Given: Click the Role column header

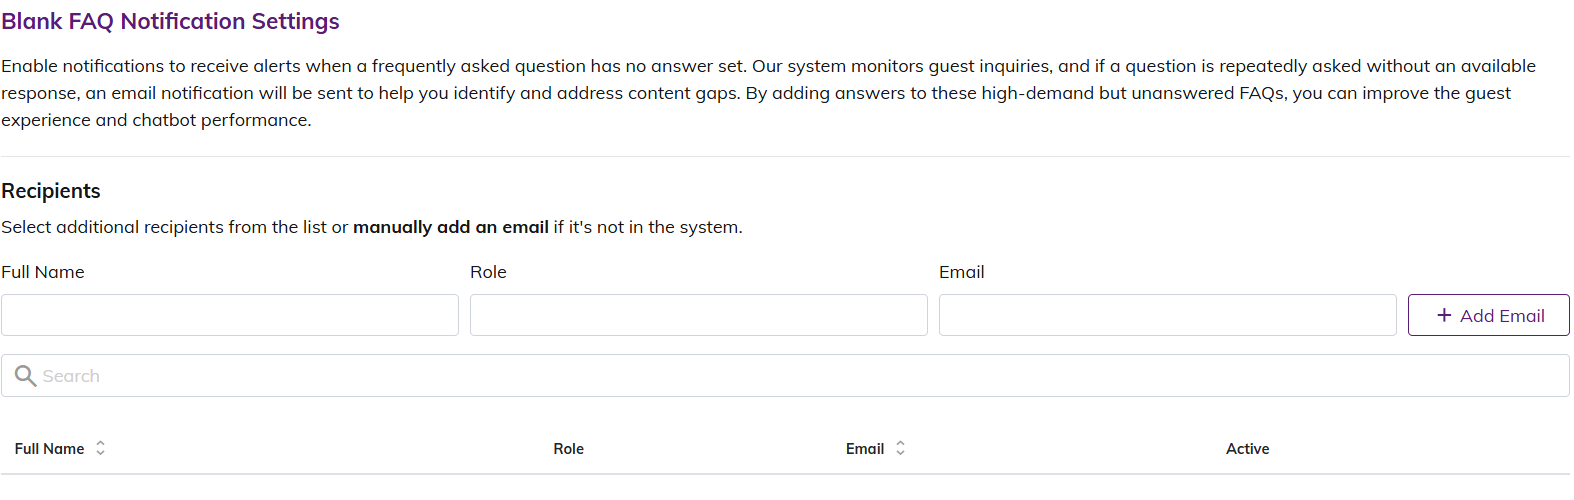Looking at the screenshot, I should click(568, 449).
